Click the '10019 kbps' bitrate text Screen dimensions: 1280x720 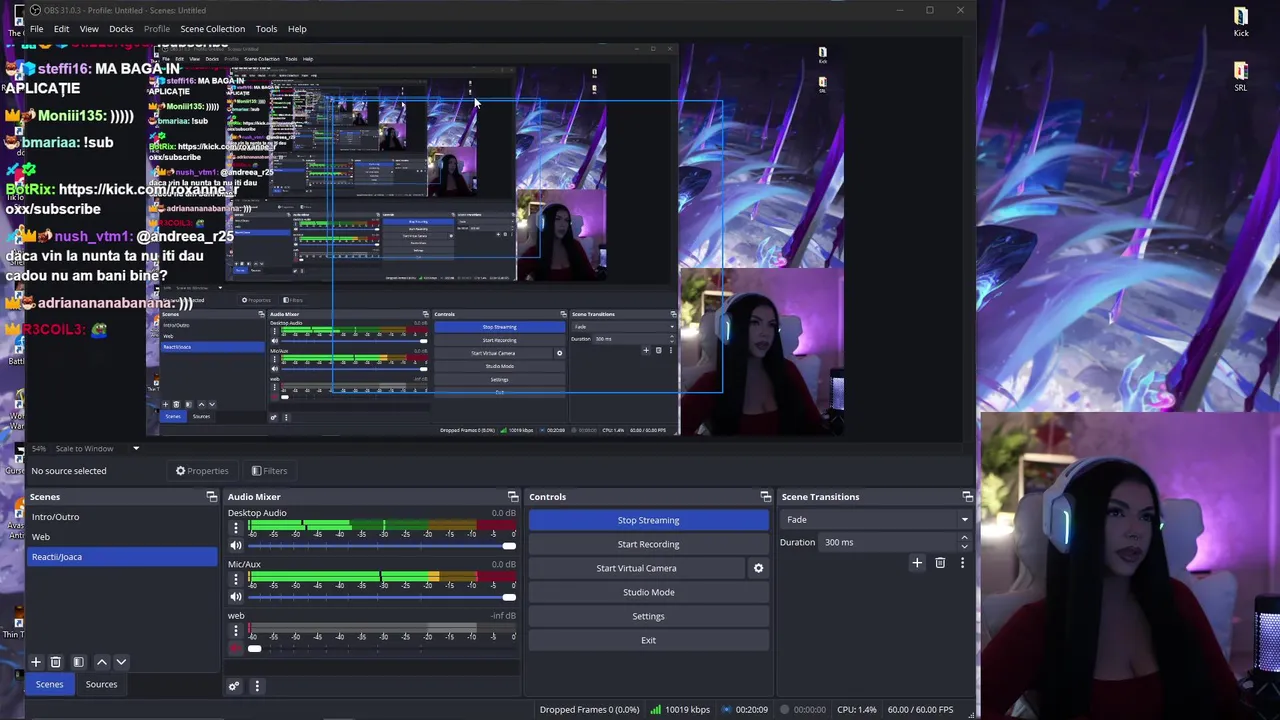click(x=687, y=710)
